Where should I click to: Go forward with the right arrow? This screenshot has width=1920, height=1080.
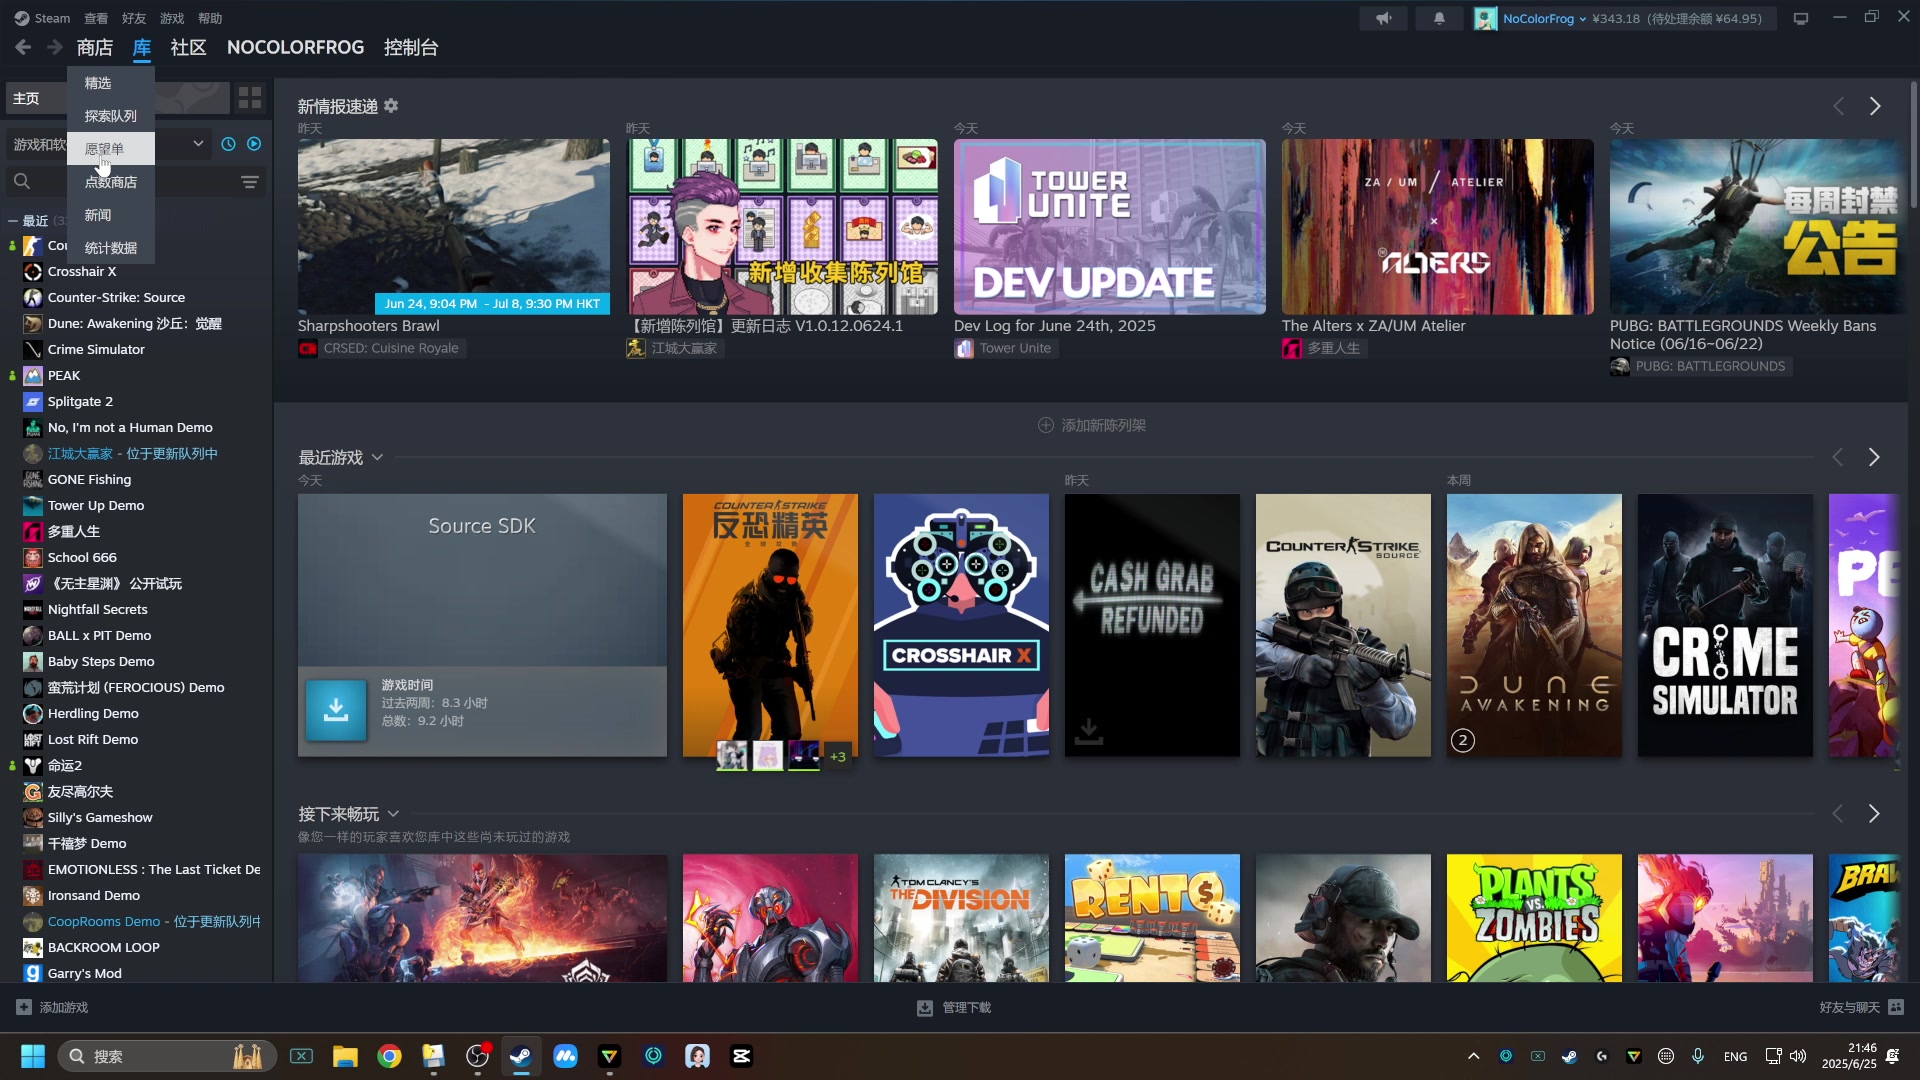pos(55,47)
